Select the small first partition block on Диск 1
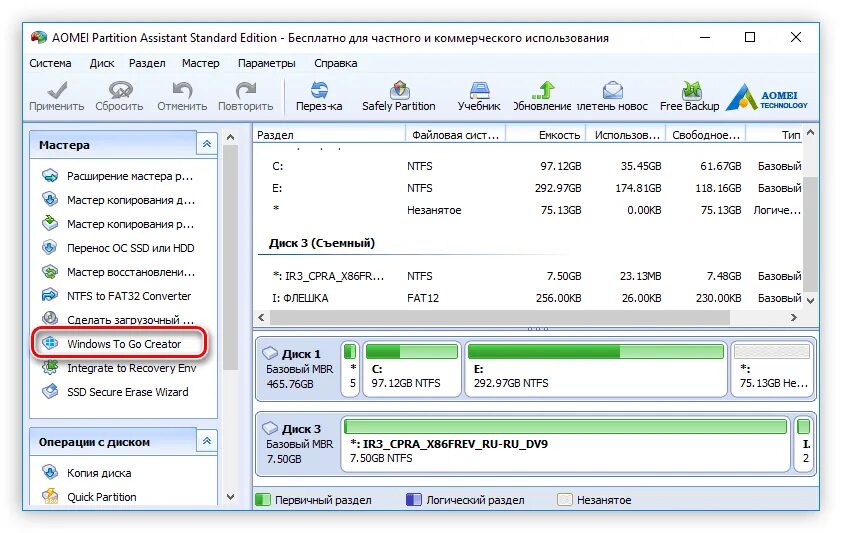The width and height of the screenshot is (842, 533). [350, 369]
